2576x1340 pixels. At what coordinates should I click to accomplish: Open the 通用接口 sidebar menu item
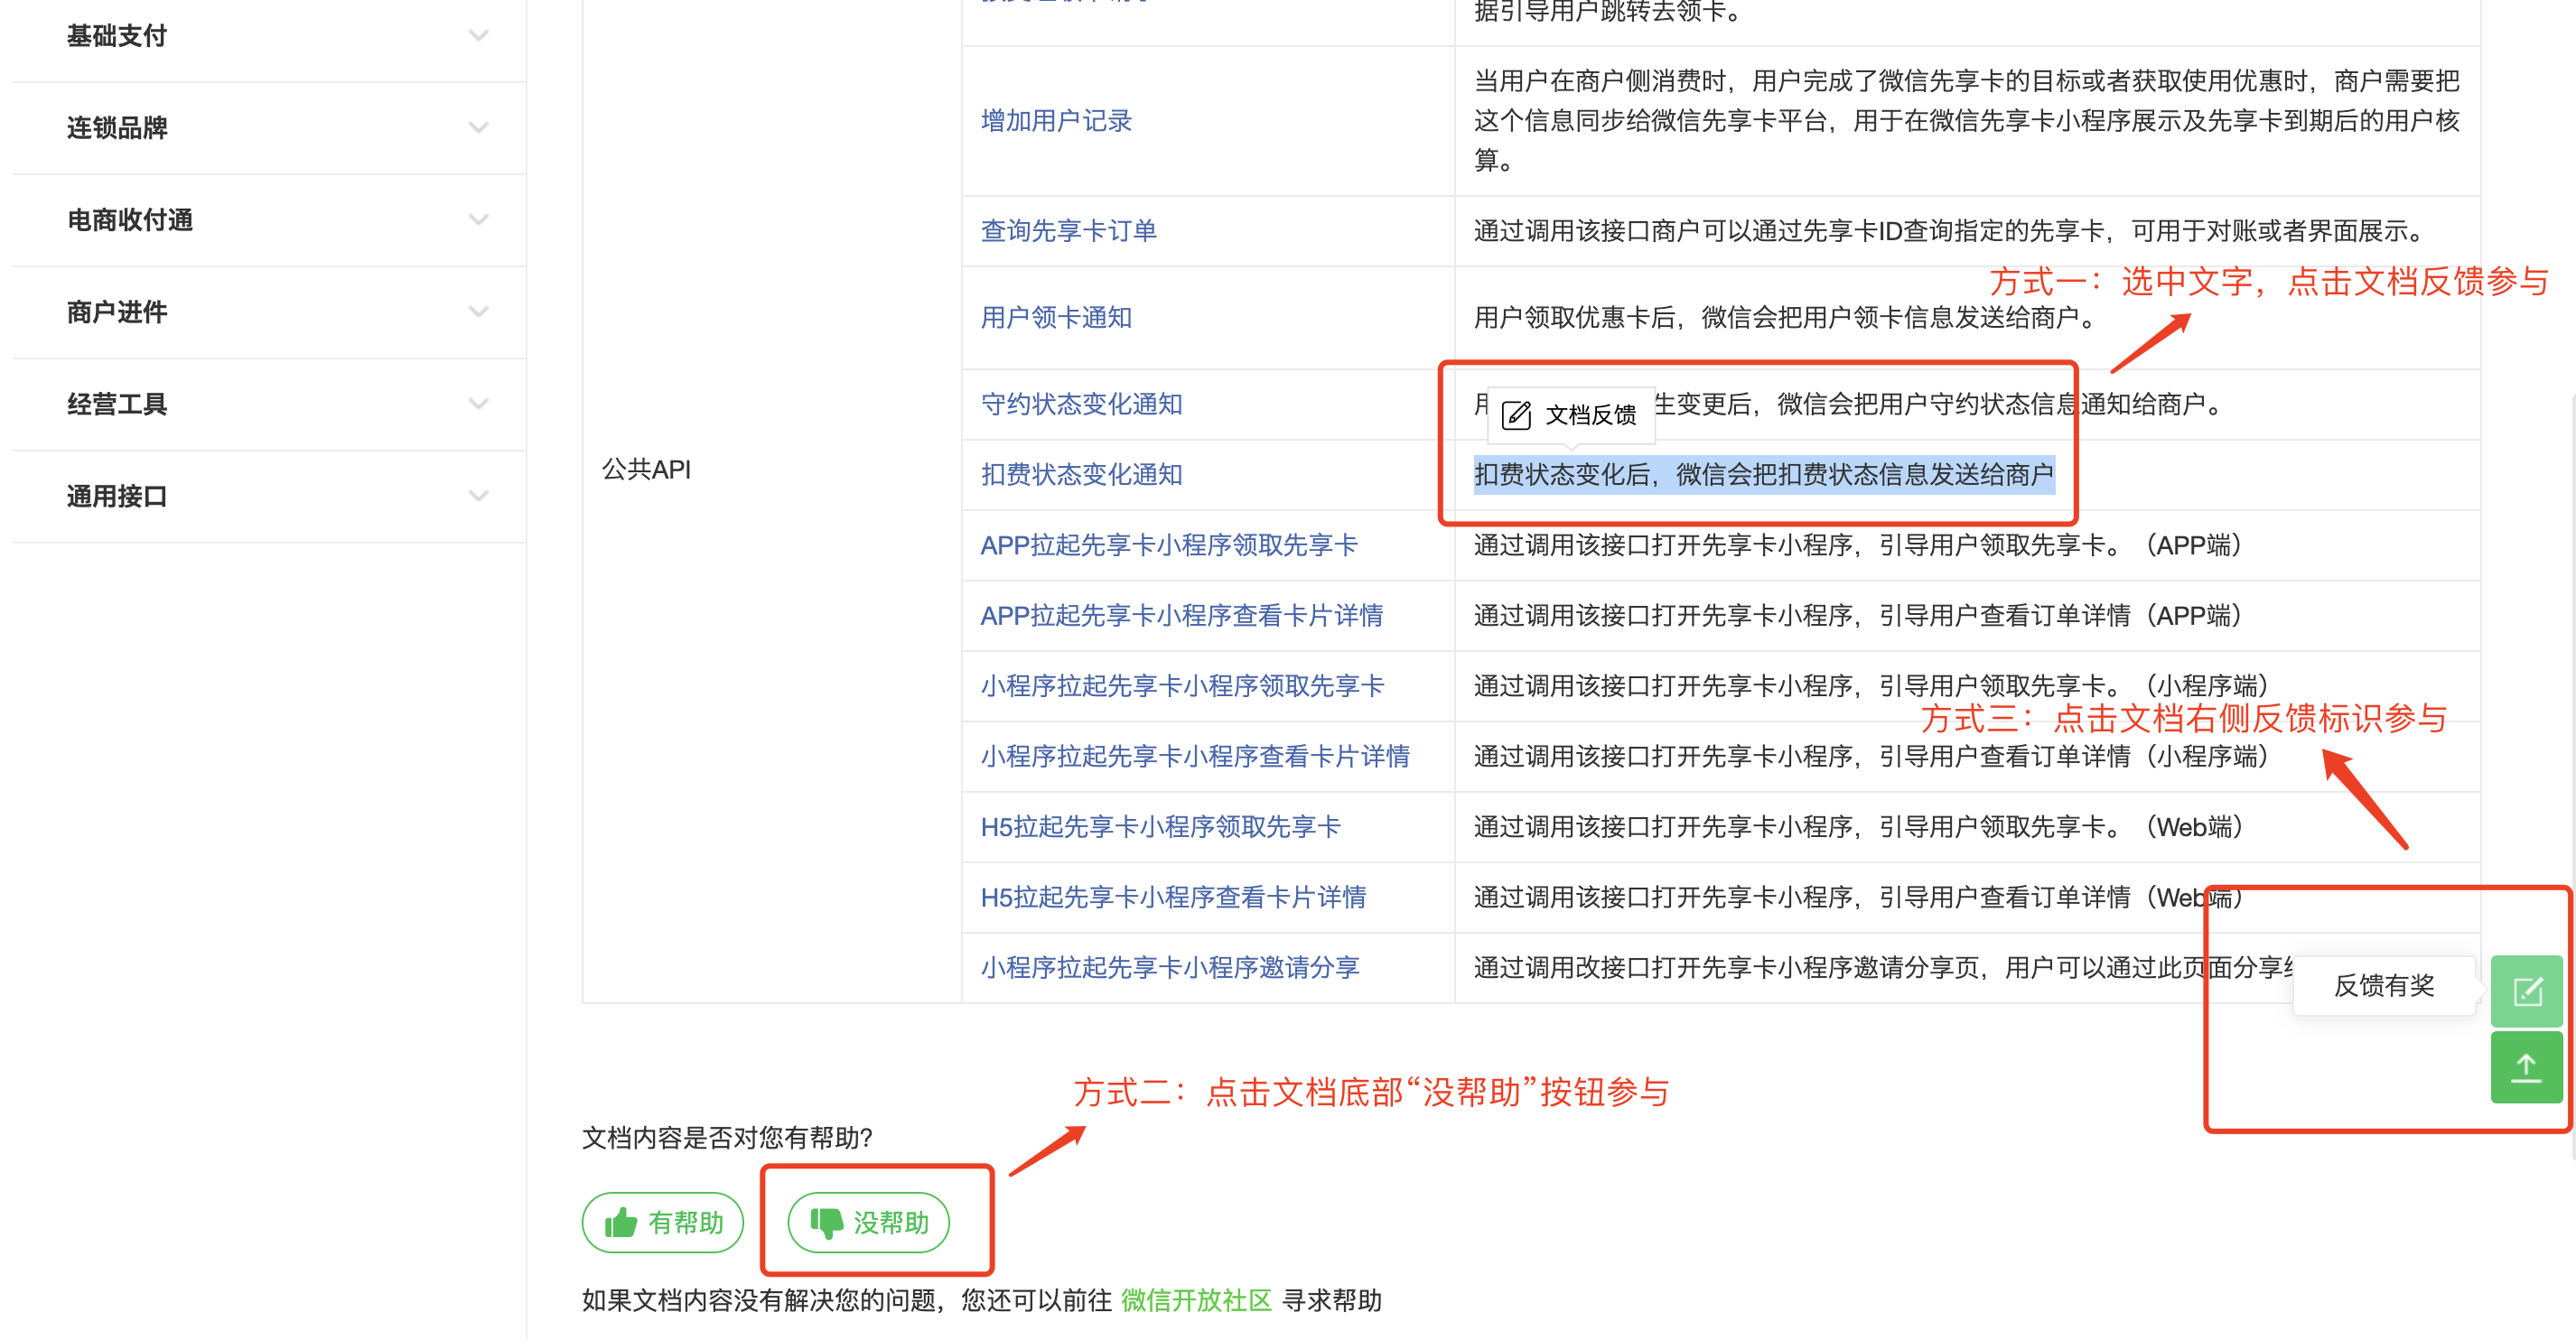pyautogui.click(x=118, y=496)
